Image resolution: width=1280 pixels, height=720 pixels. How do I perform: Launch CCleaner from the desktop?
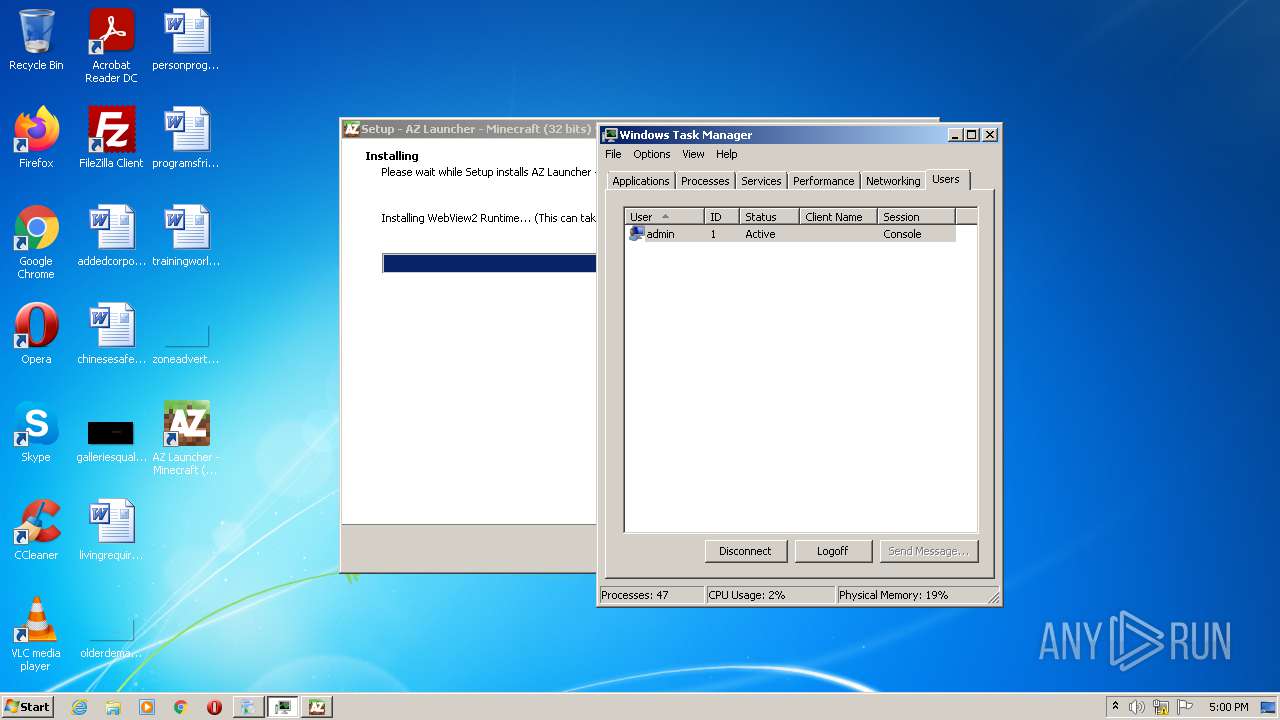pyautogui.click(x=36, y=531)
